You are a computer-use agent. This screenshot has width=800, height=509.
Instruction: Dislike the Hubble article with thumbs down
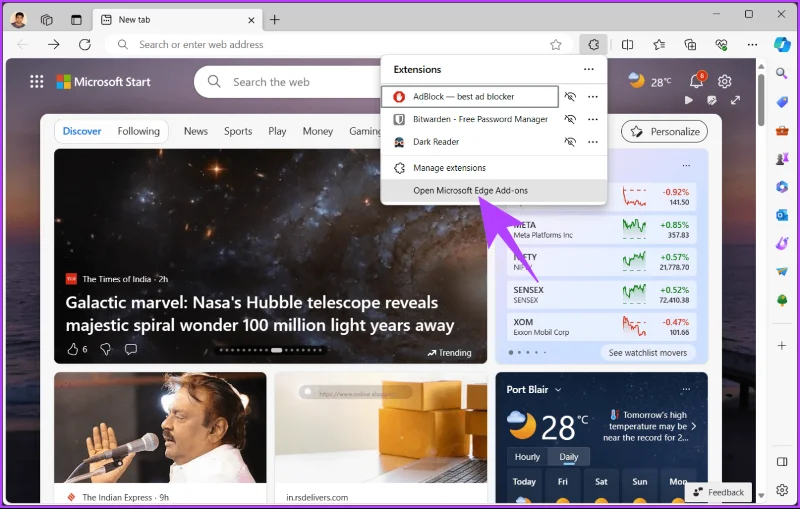point(106,349)
